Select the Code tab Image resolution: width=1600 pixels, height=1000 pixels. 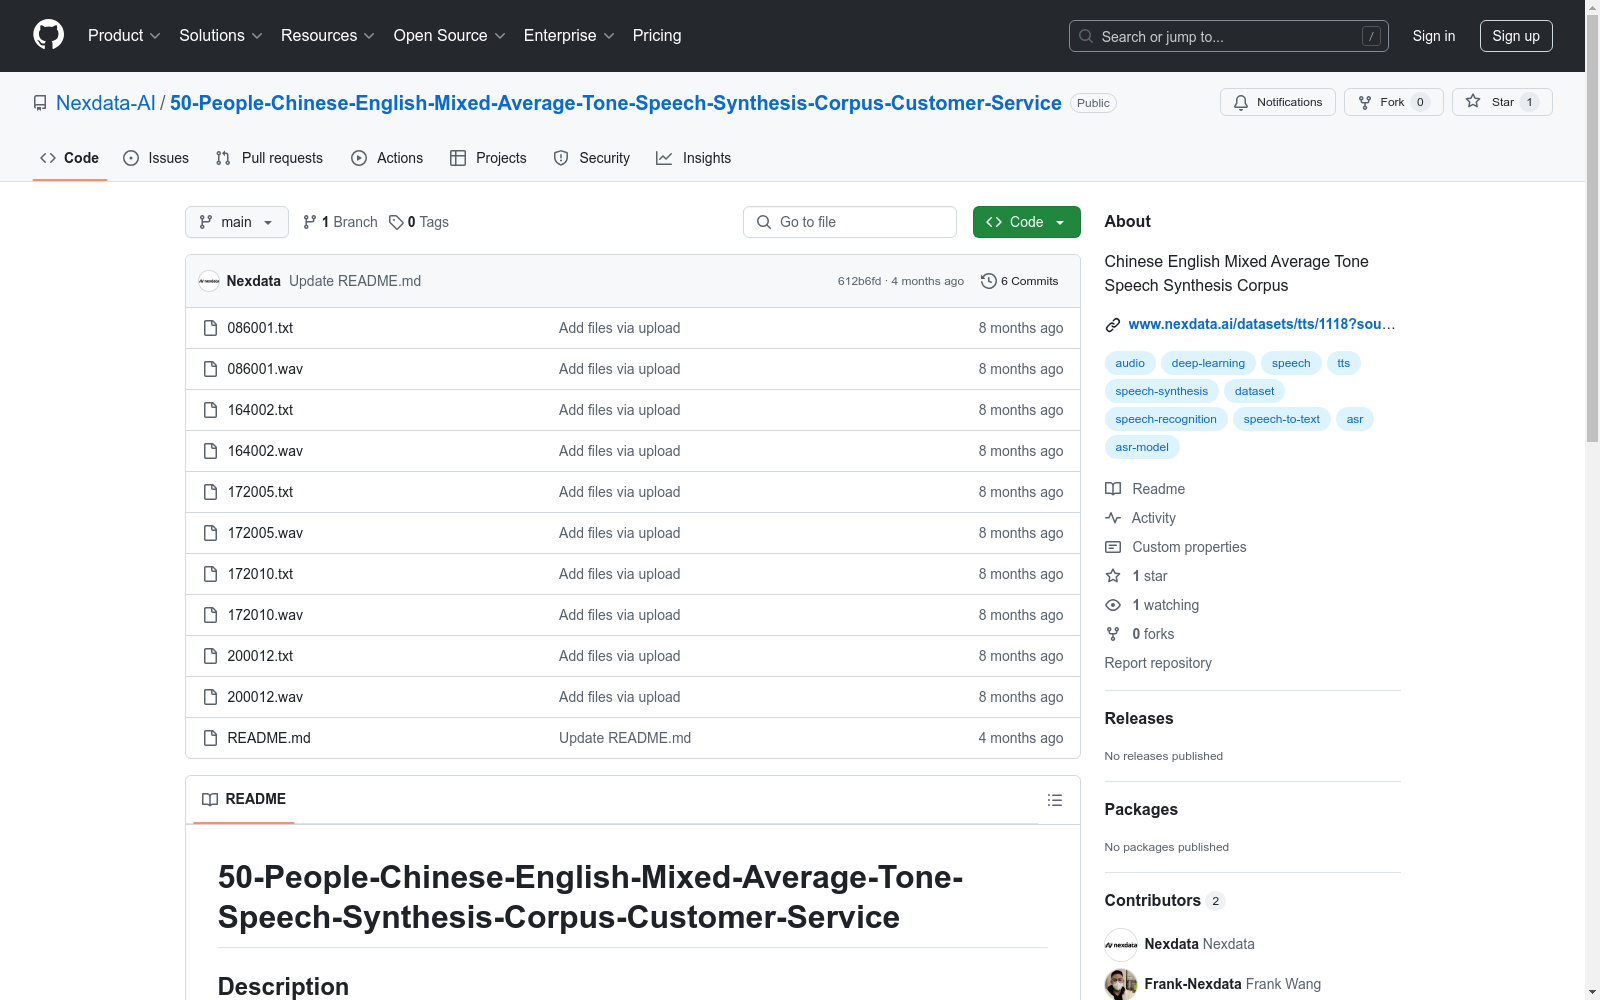[70, 158]
